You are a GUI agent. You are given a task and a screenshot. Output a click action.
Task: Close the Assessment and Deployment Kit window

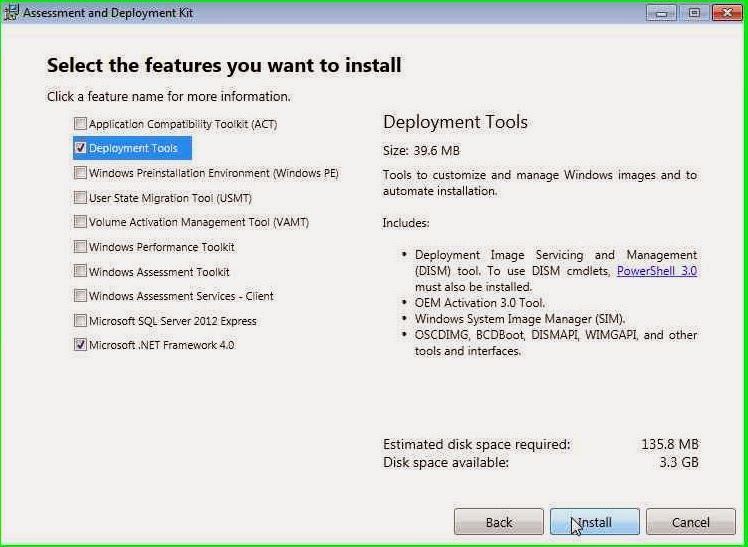click(722, 13)
